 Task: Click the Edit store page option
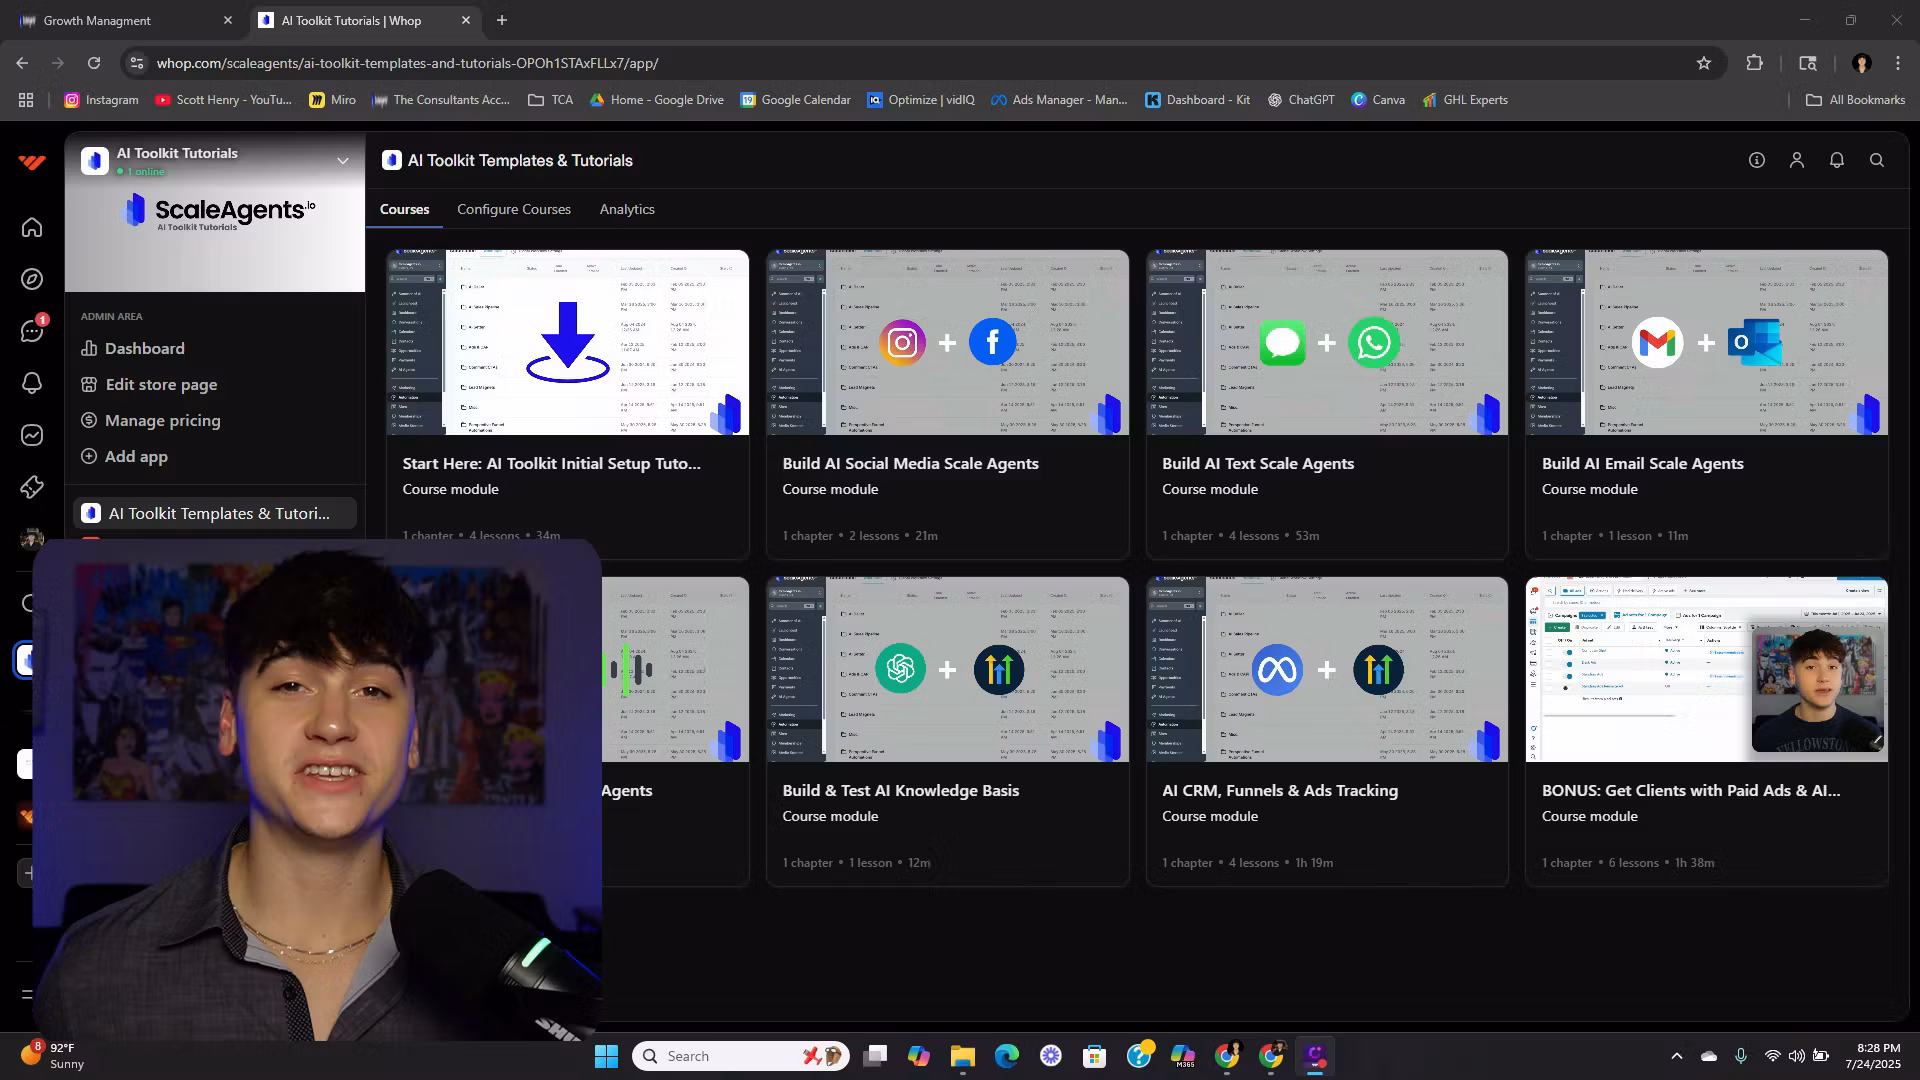pos(161,384)
